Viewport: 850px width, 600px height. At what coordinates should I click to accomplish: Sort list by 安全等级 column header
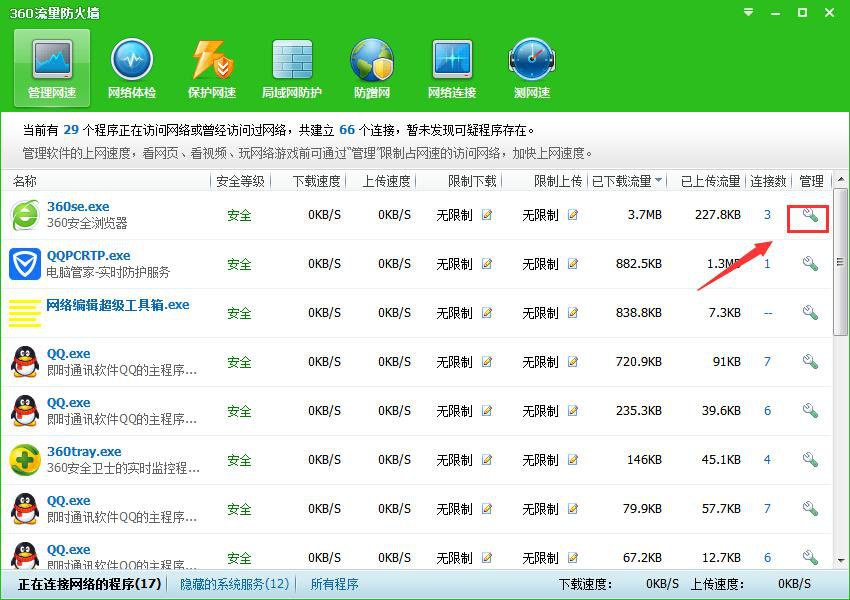[240, 181]
